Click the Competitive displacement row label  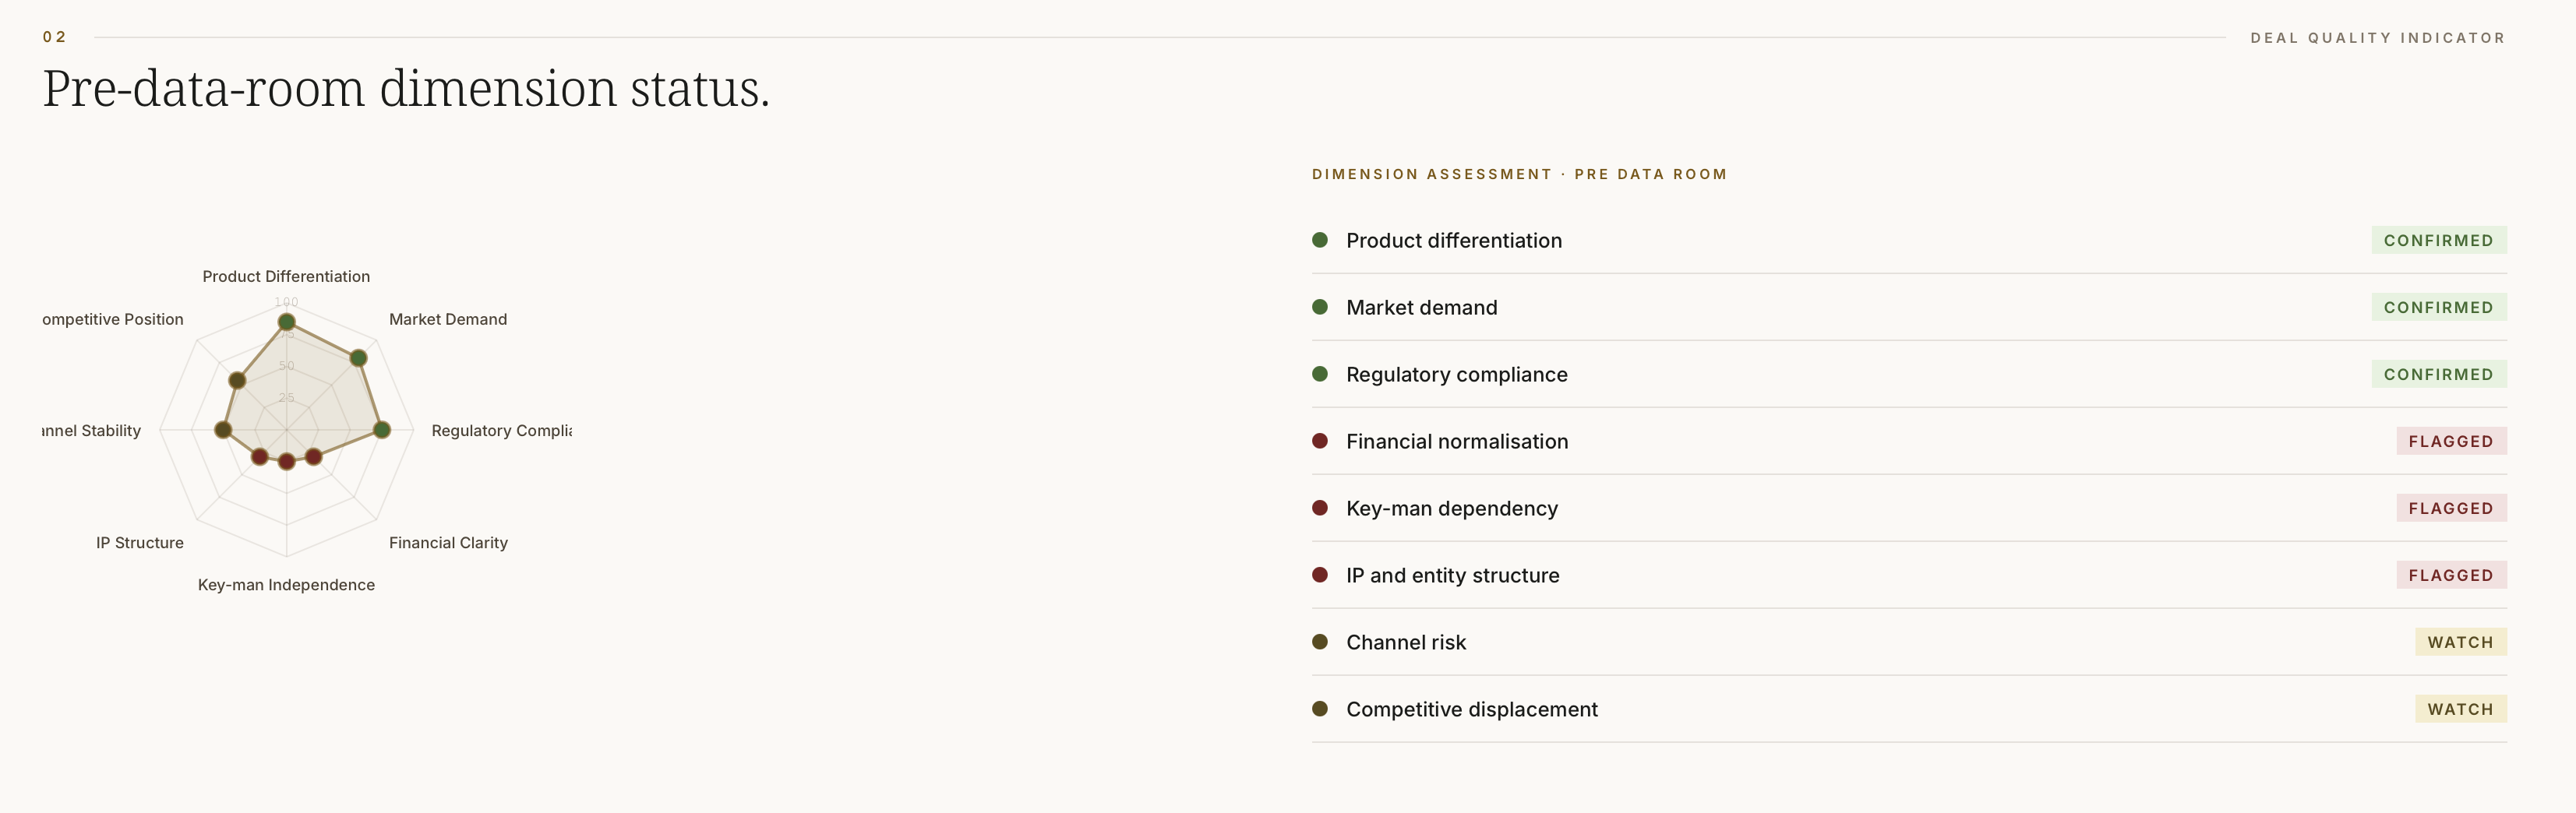1471,710
